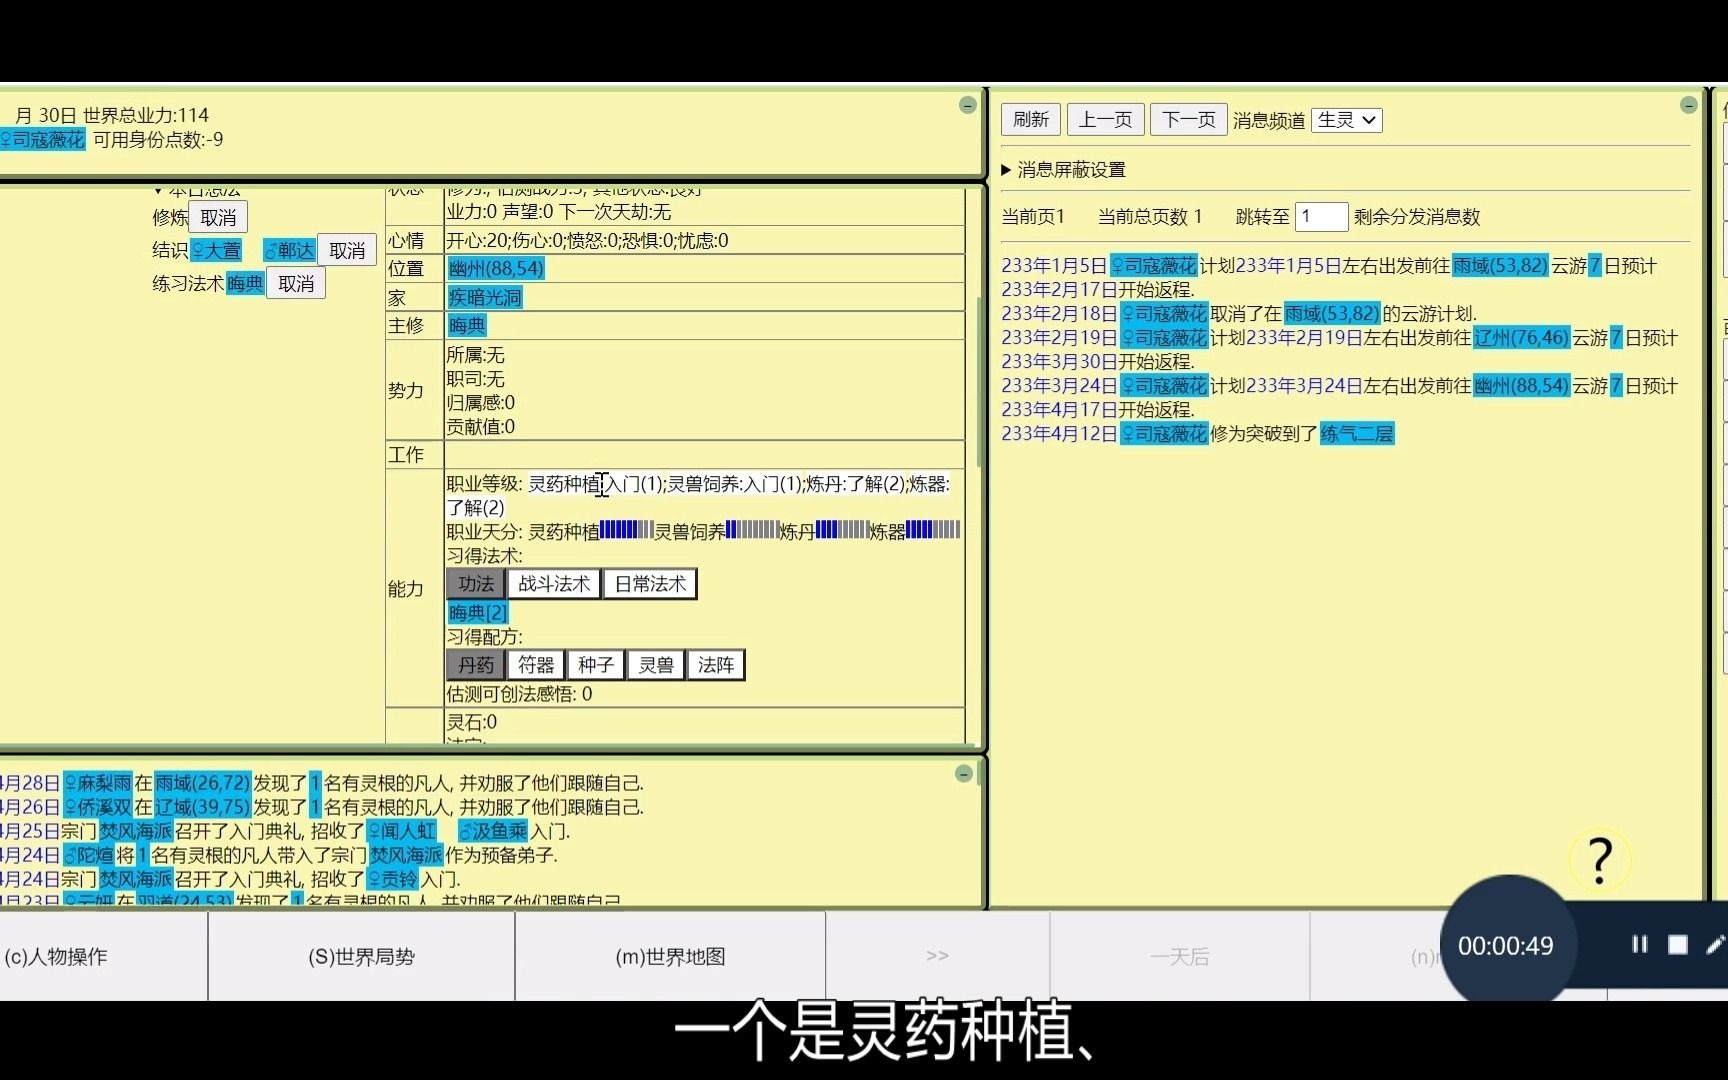Collapse the world events log minus icon

(964, 773)
